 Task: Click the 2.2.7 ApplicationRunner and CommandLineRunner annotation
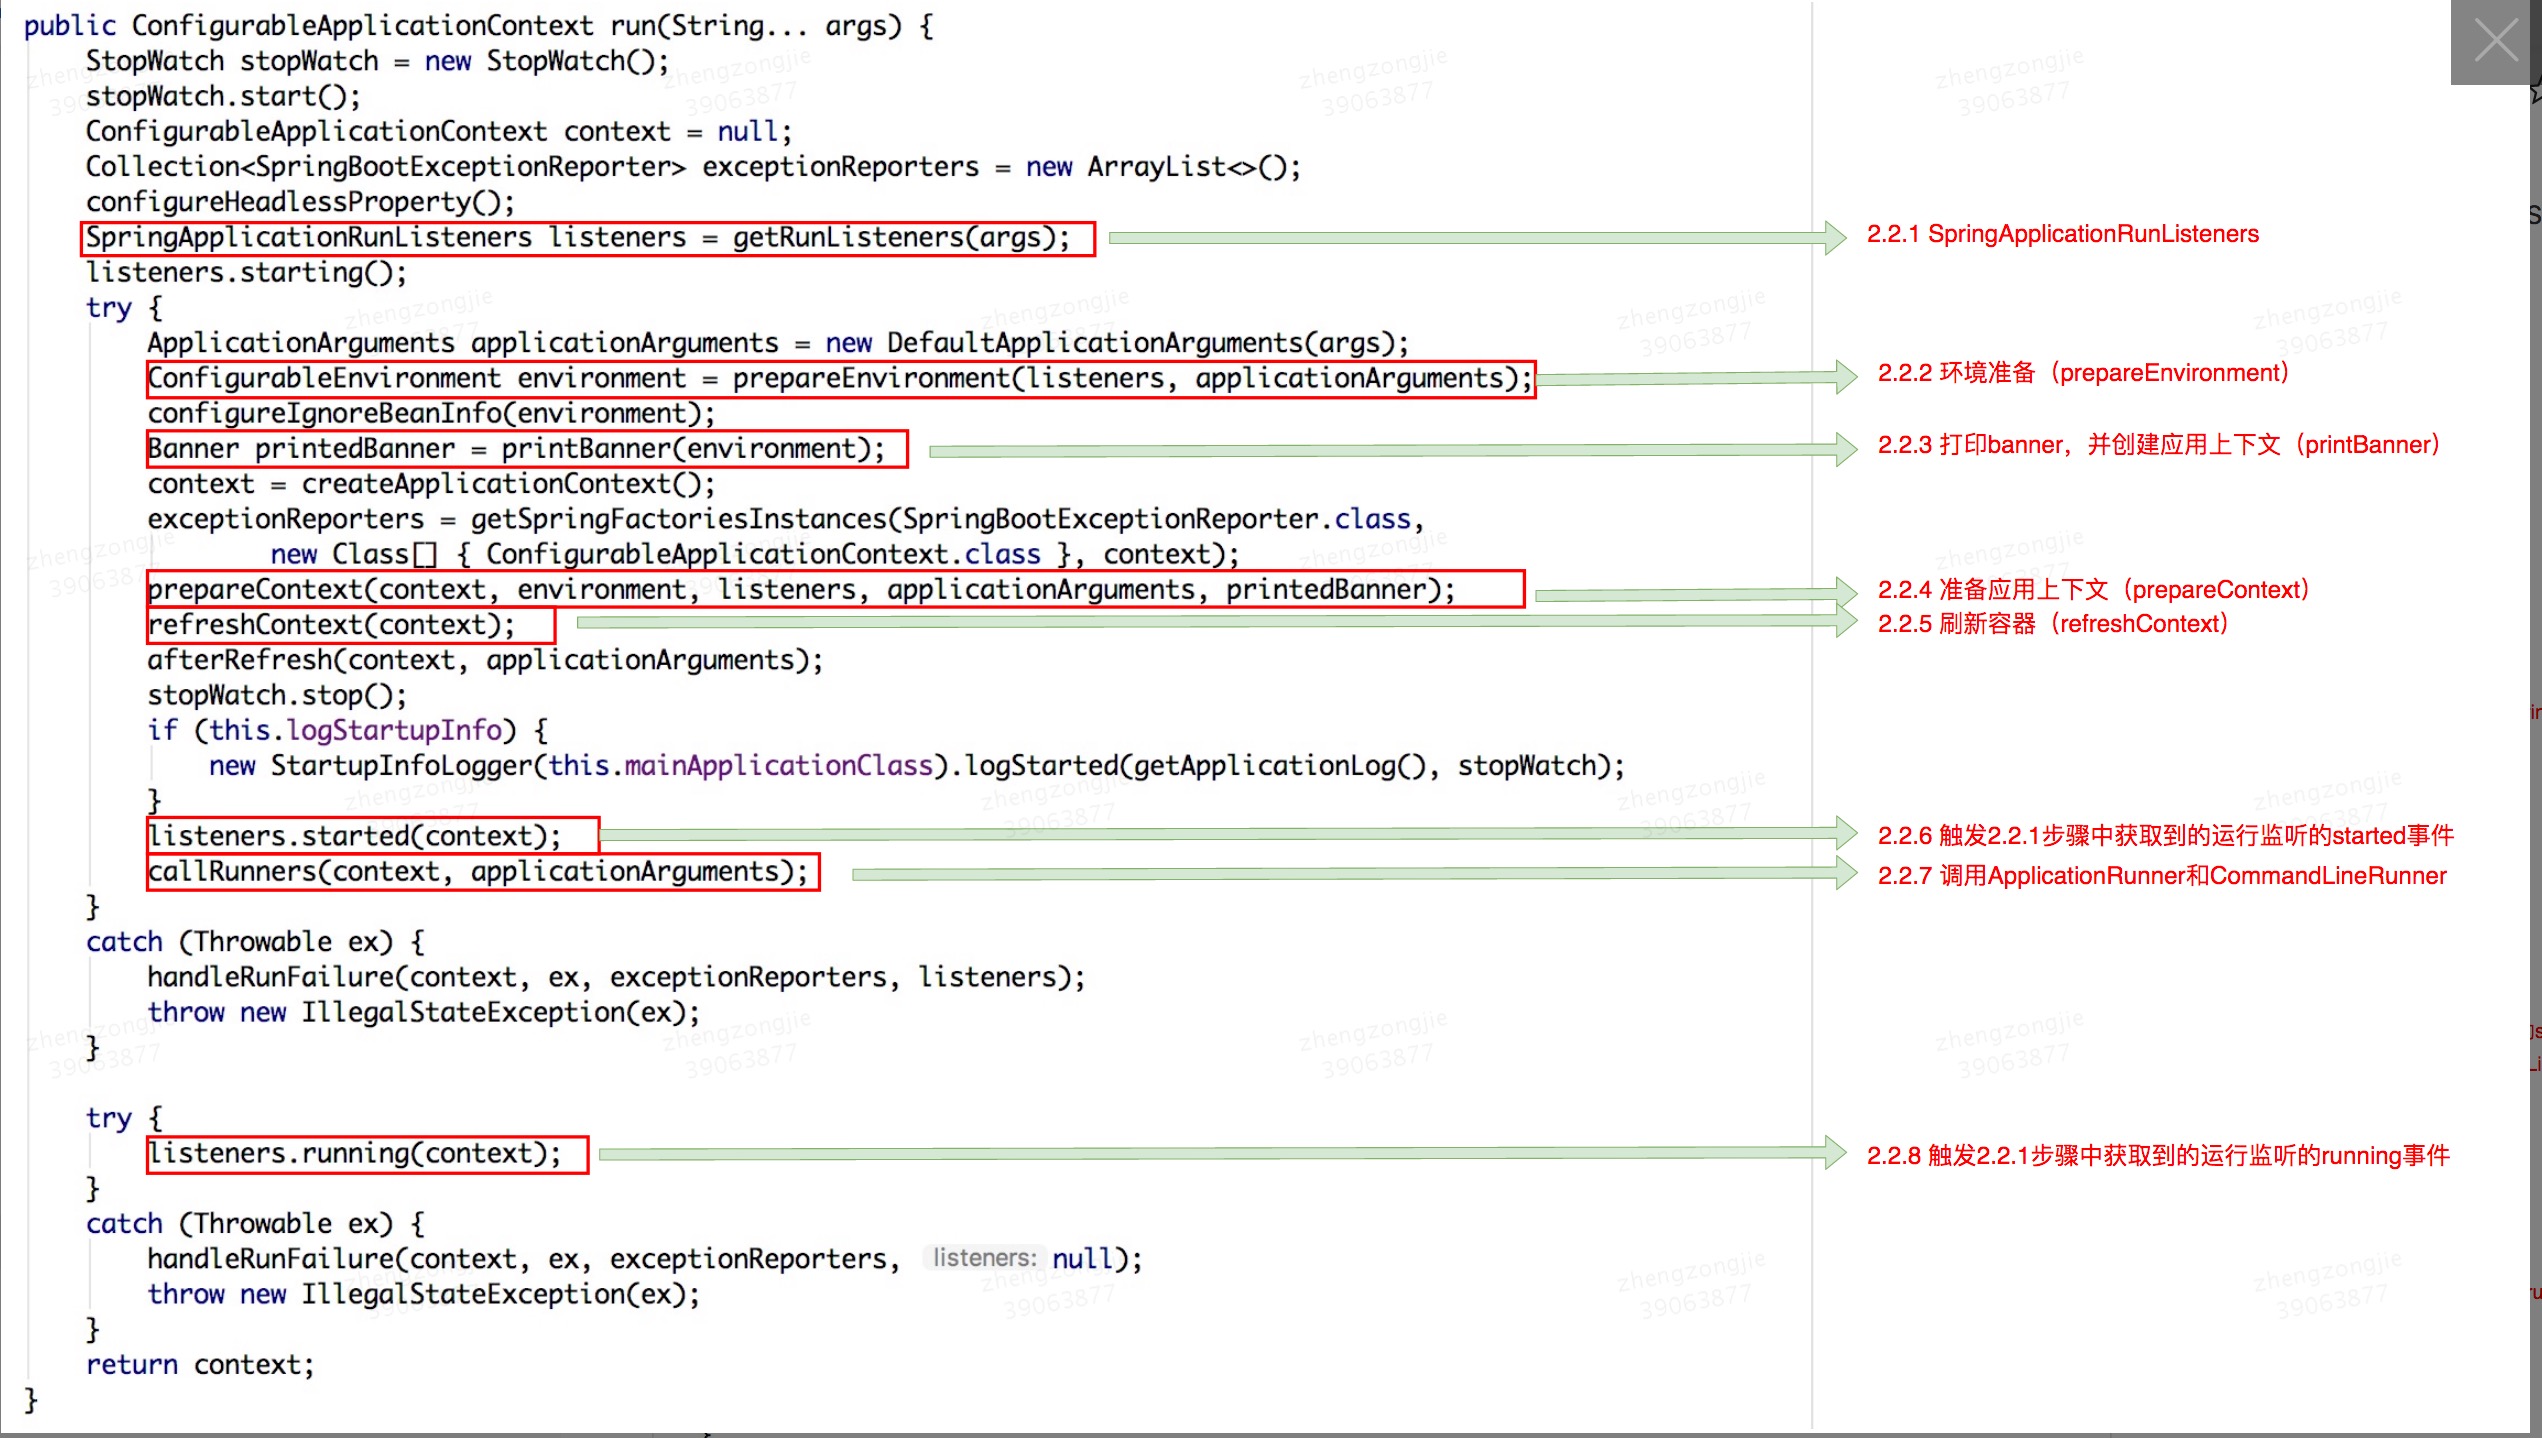pos(2161,876)
